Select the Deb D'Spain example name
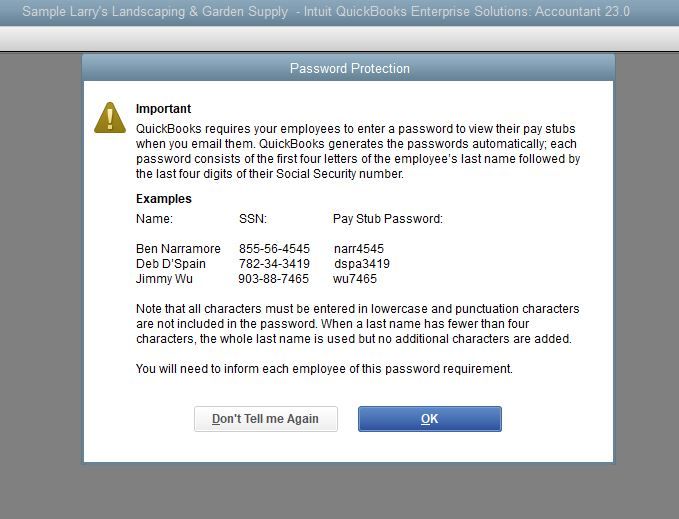 [x=171, y=264]
